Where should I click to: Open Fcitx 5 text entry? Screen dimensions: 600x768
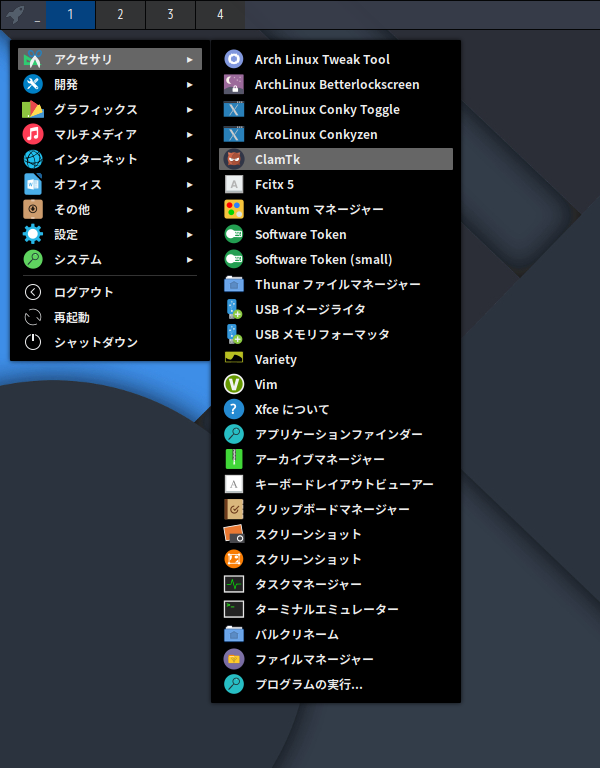(x=274, y=185)
